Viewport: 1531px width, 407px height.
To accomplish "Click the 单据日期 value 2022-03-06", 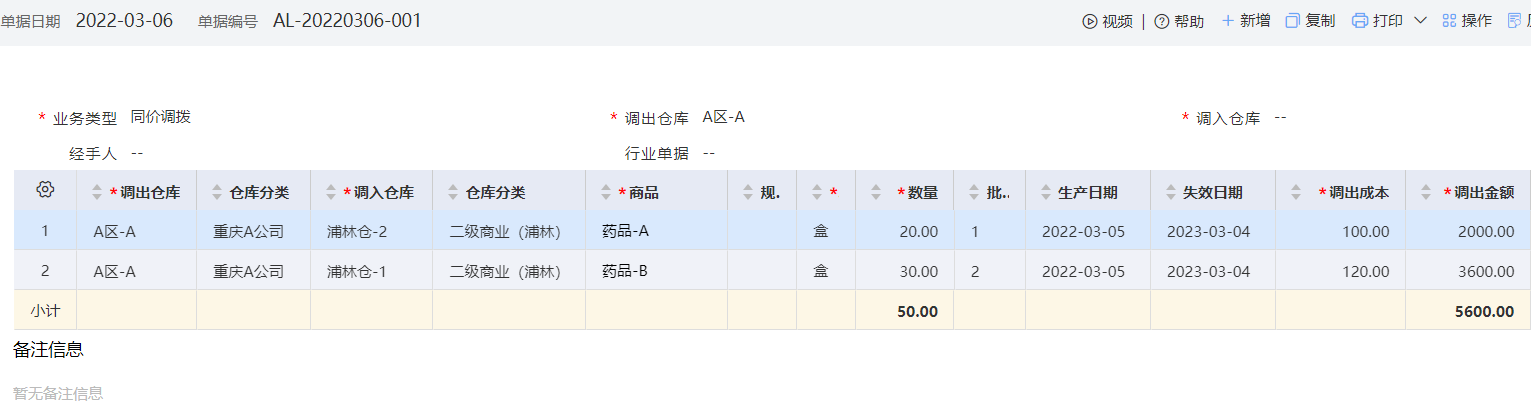I will point(124,21).
